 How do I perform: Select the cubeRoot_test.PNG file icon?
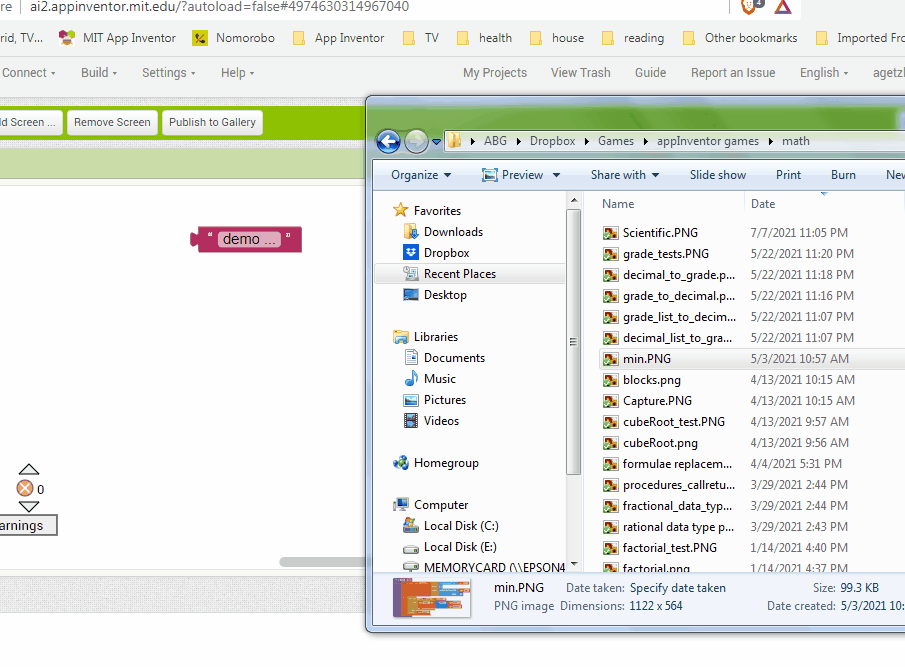[x=610, y=422]
